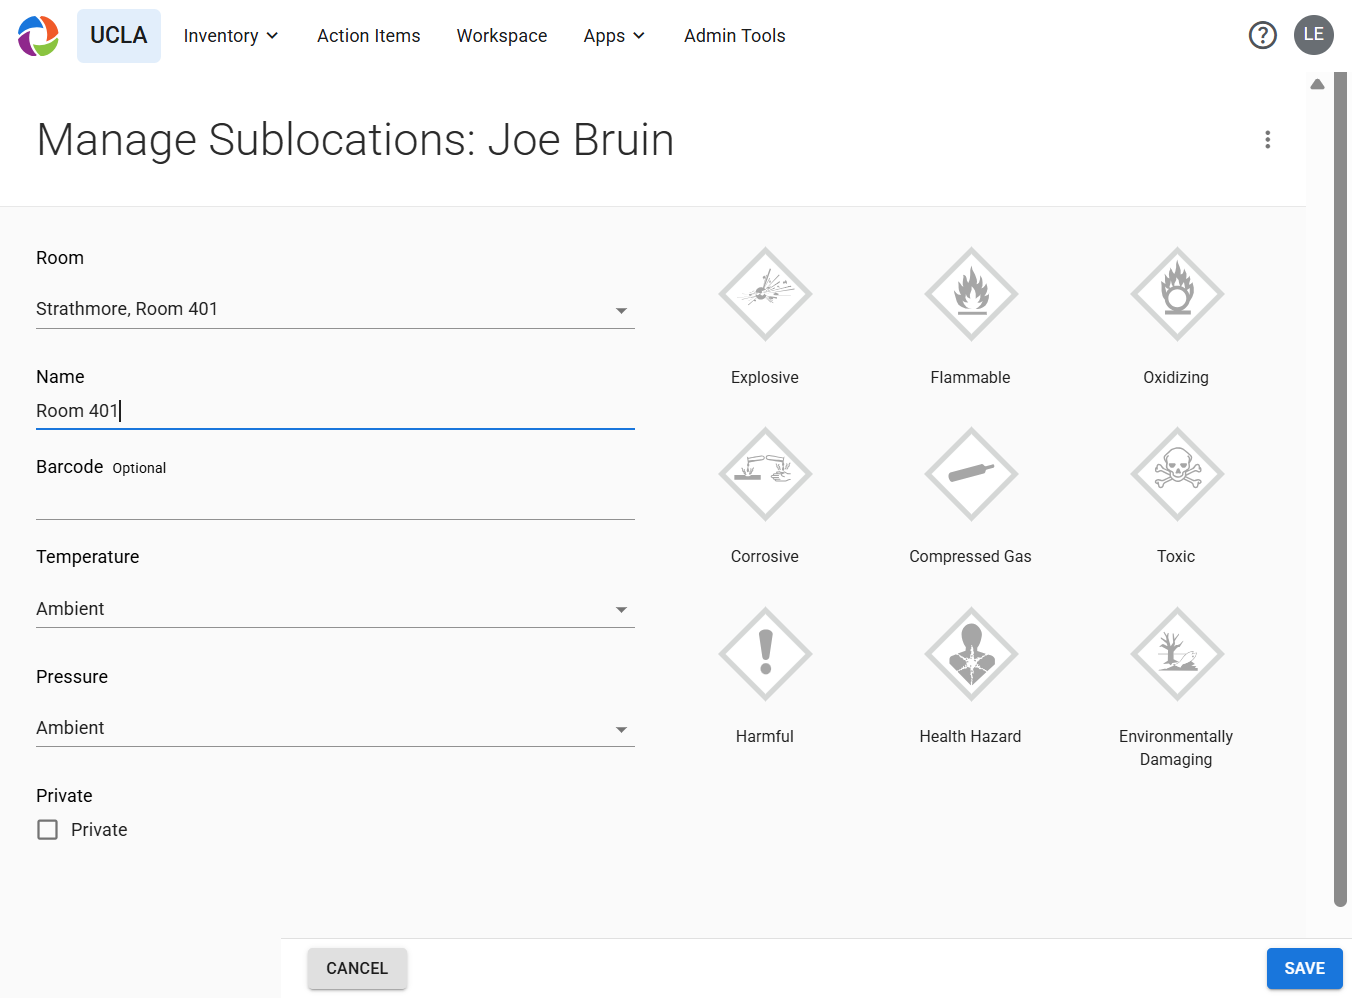Select the Corrosive hazard icon
Viewport: 1352px width, 998px height.
(765, 474)
